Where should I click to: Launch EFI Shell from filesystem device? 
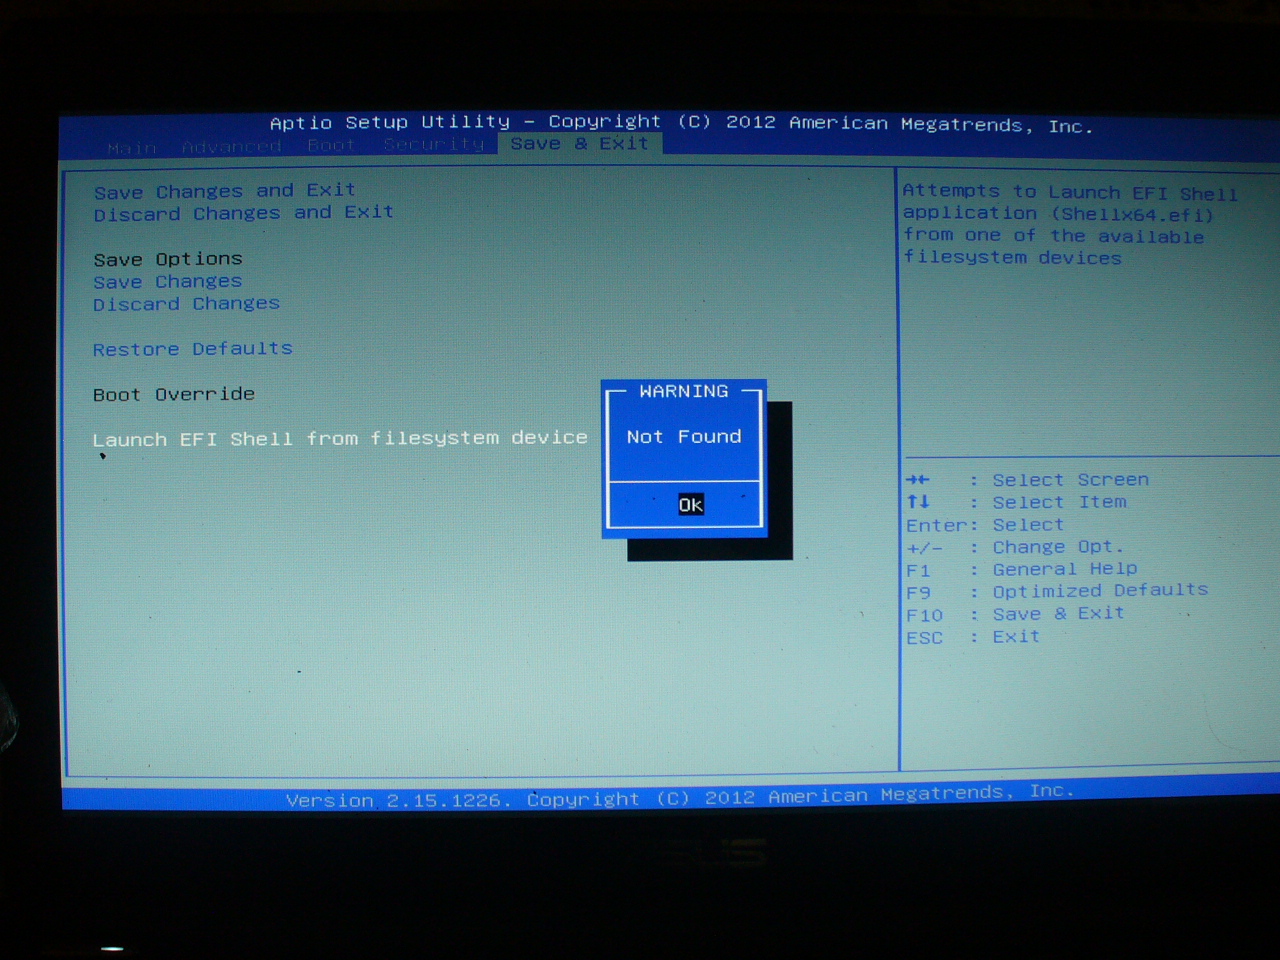tap(340, 438)
